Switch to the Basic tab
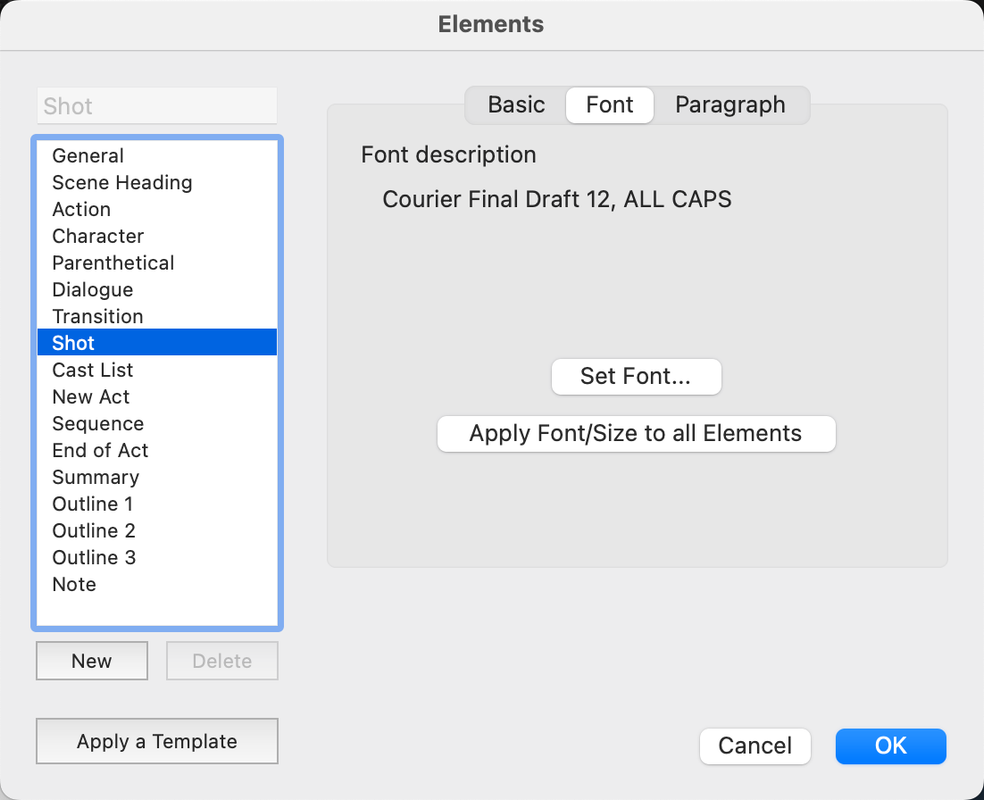Image resolution: width=984 pixels, height=800 pixels. click(x=516, y=105)
